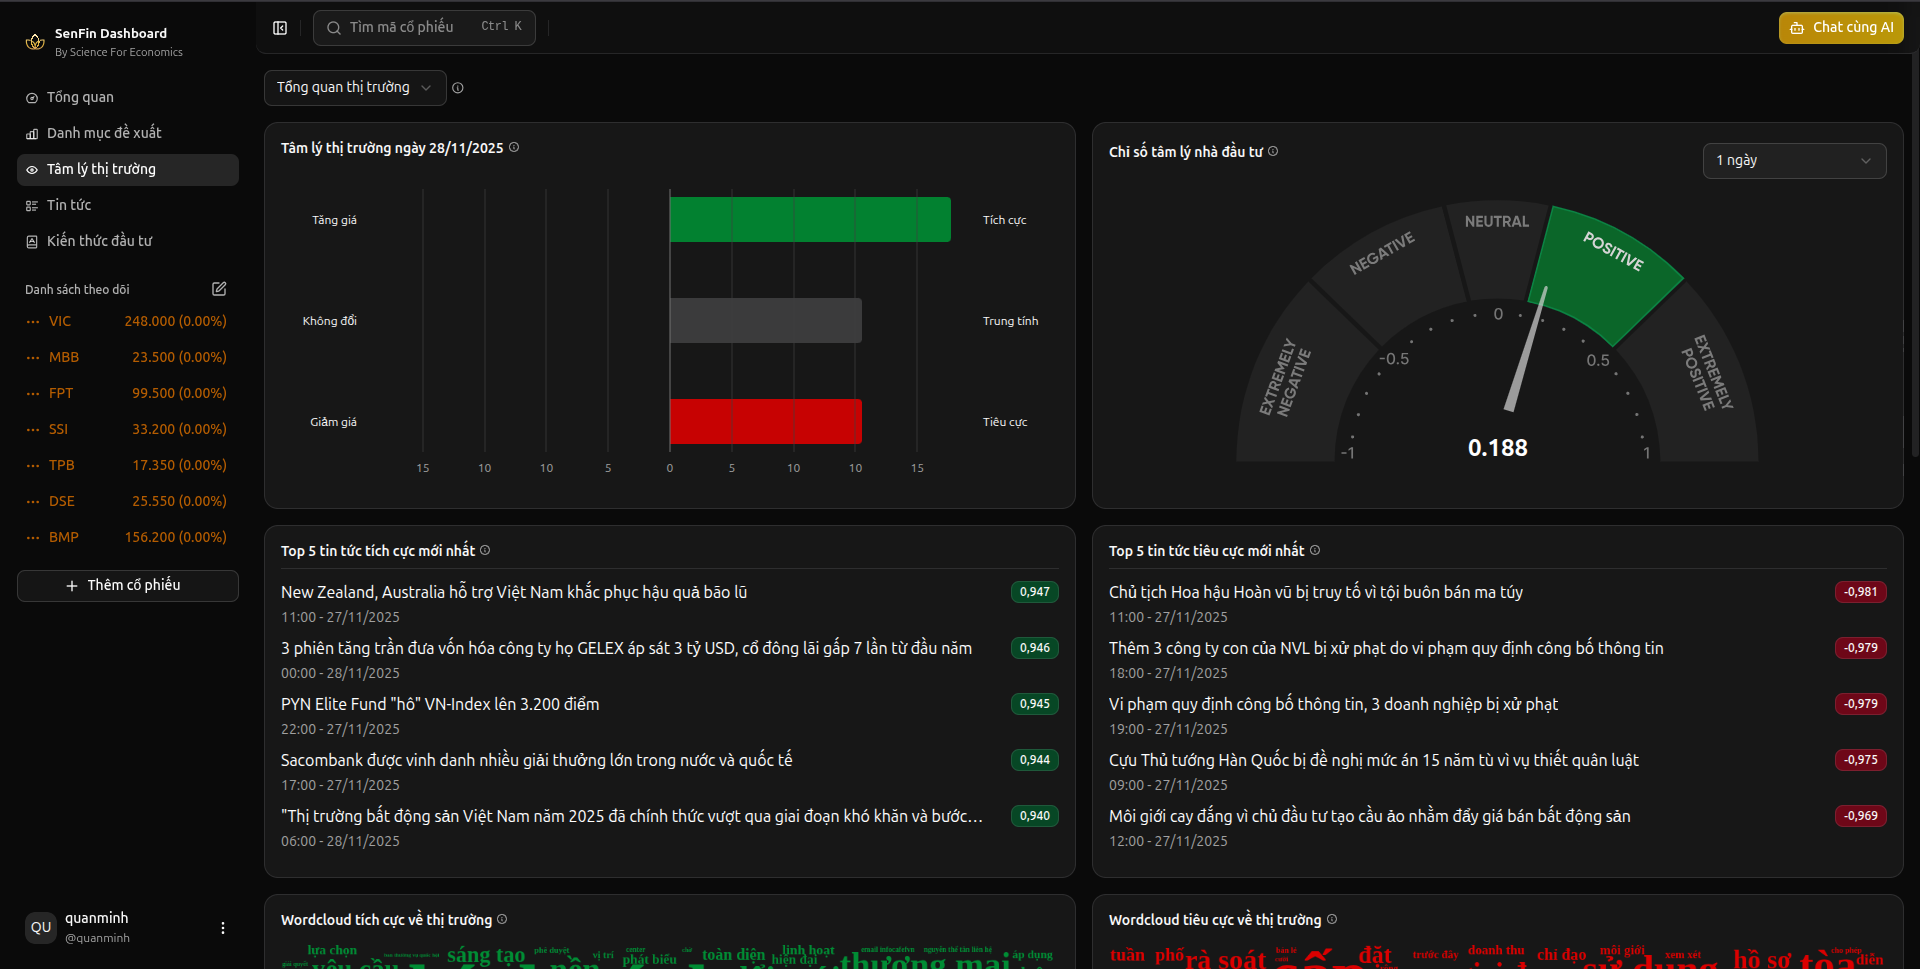The image size is (1920, 969).
Task: Click info icon beside investor sentiment index title
Action: [1273, 152]
